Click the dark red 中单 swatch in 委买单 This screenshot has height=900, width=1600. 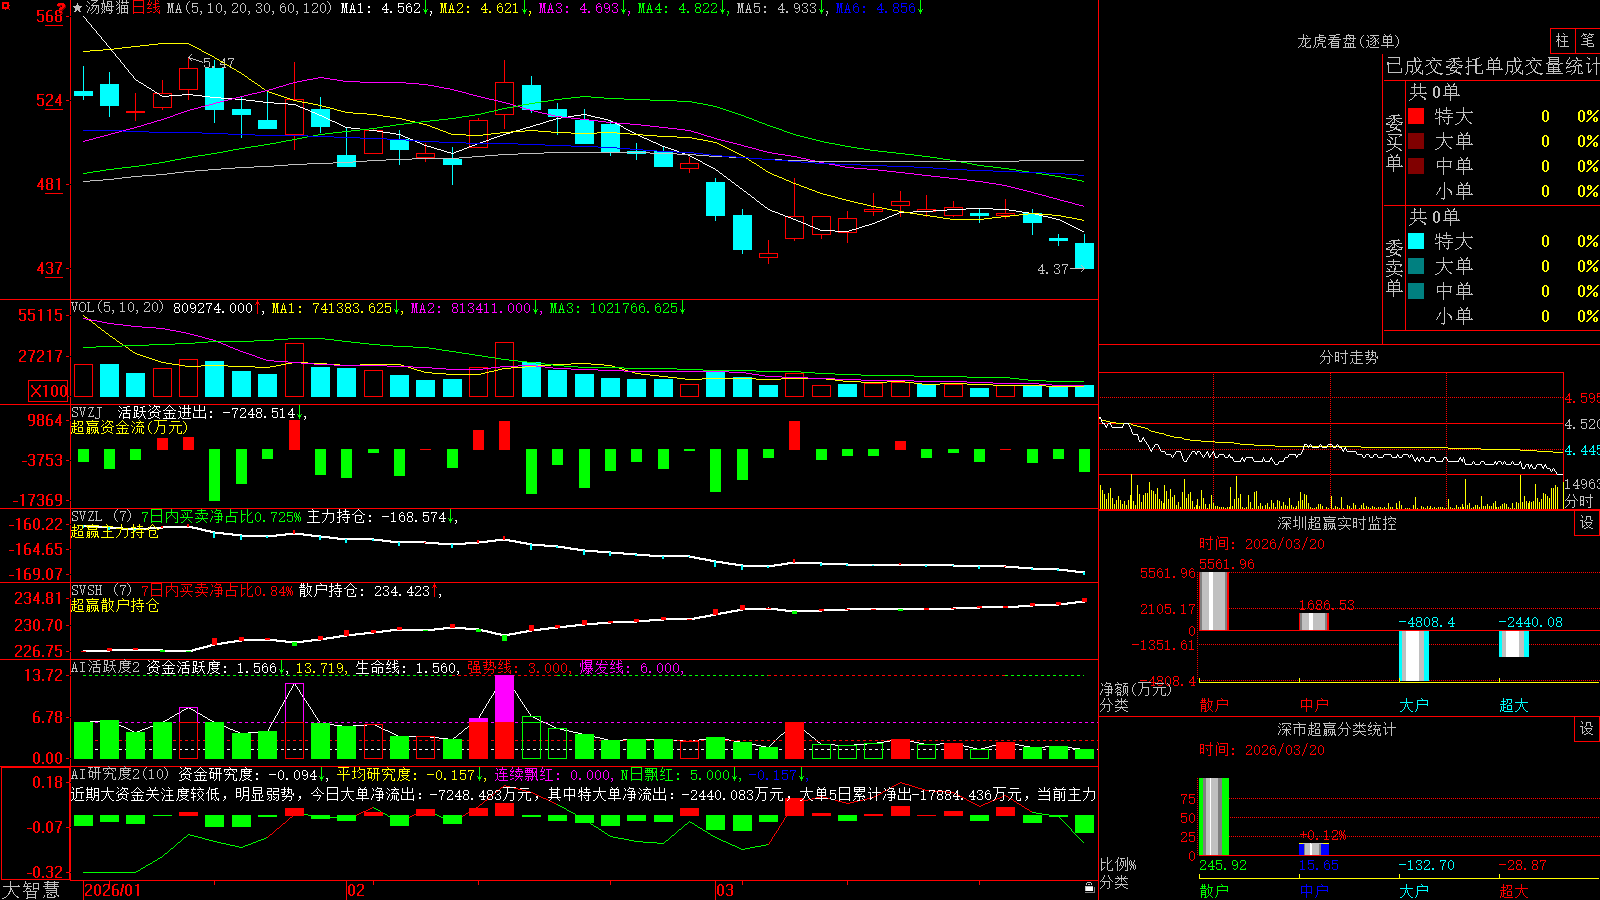point(1416,166)
